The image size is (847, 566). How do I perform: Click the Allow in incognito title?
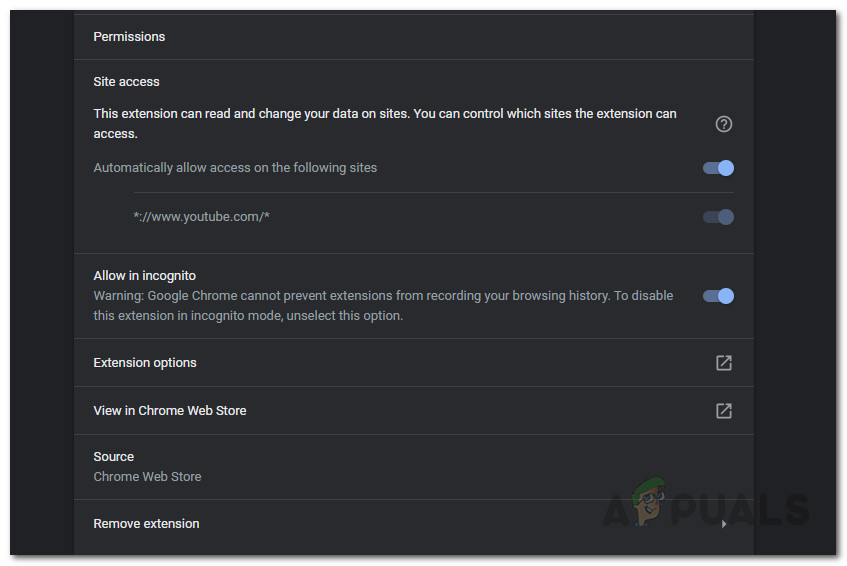tap(144, 276)
